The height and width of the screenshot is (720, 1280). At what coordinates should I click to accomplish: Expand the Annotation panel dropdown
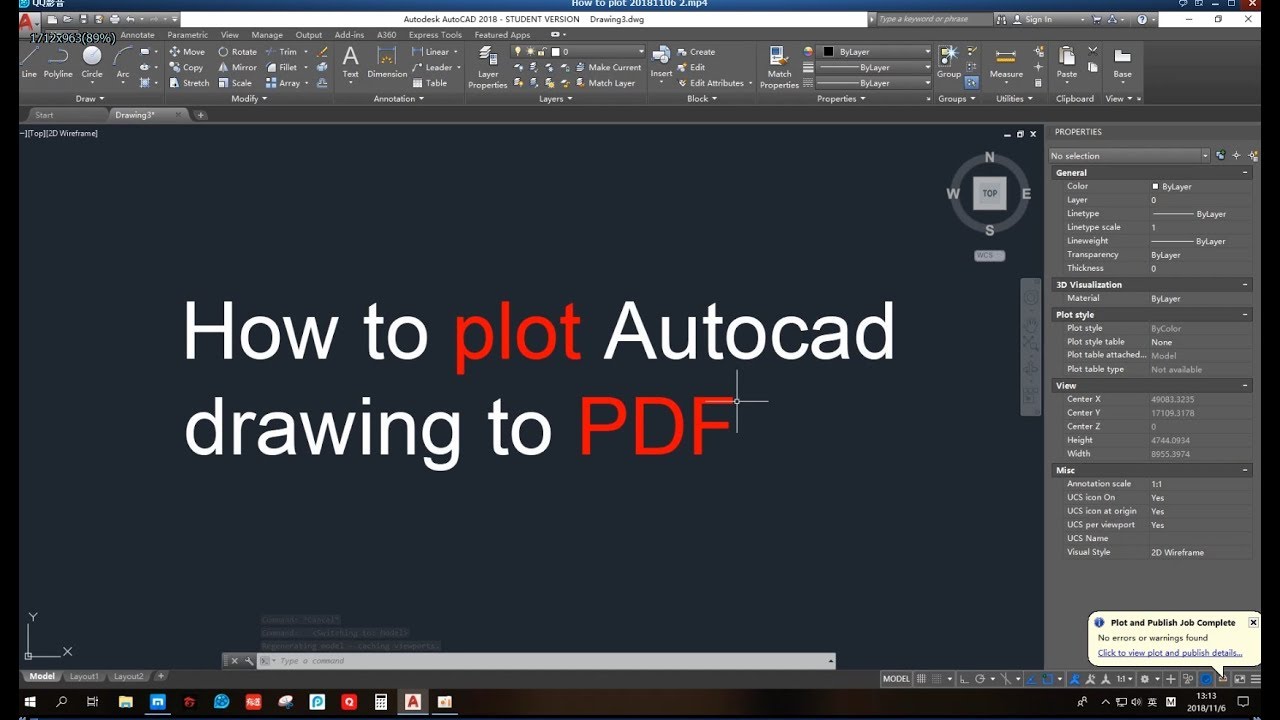tap(398, 99)
